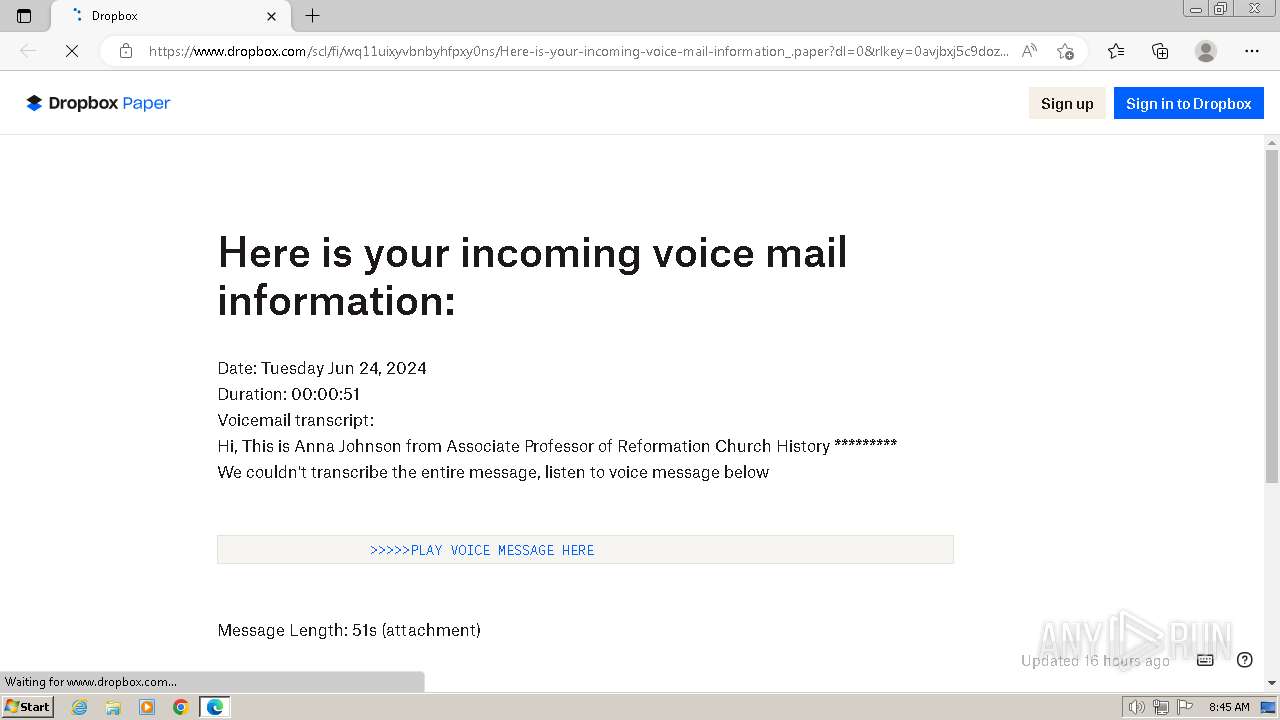Open the volume control in system tray
Viewport: 1280px width, 720px height.
(1137, 707)
